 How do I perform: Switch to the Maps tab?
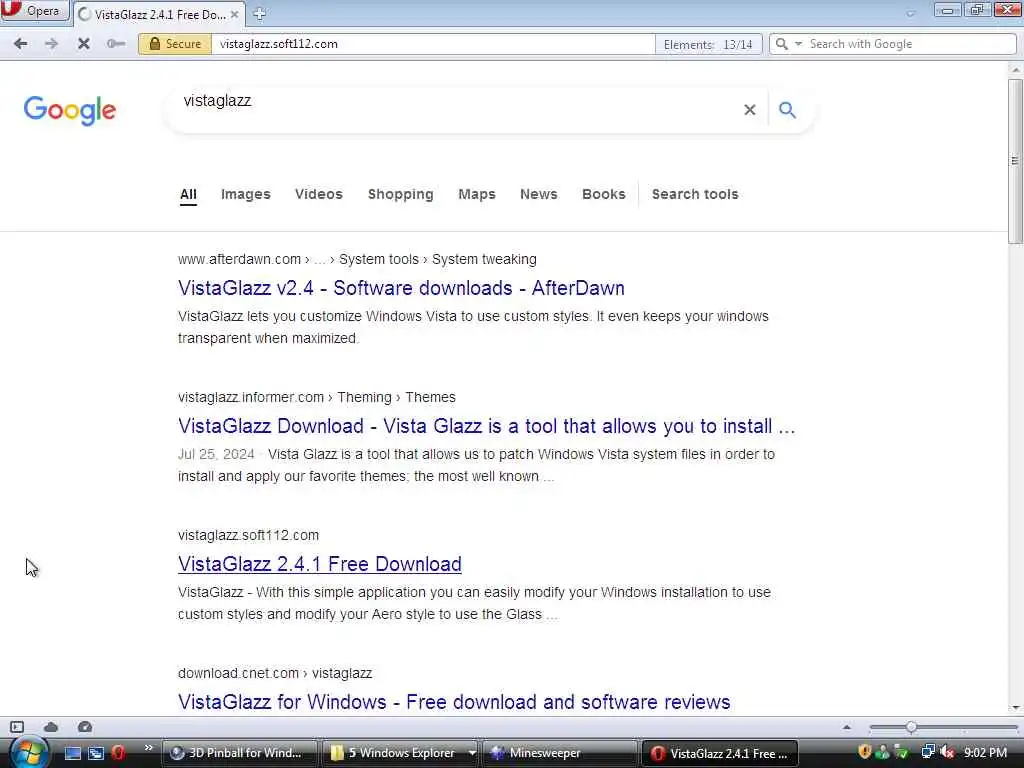click(477, 195)
